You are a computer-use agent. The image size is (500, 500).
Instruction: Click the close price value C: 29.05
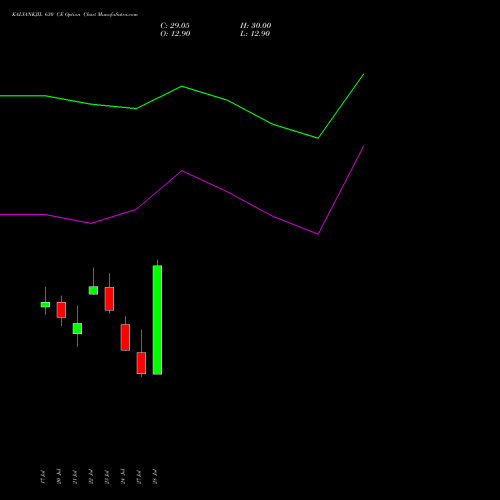click(175, 26)
